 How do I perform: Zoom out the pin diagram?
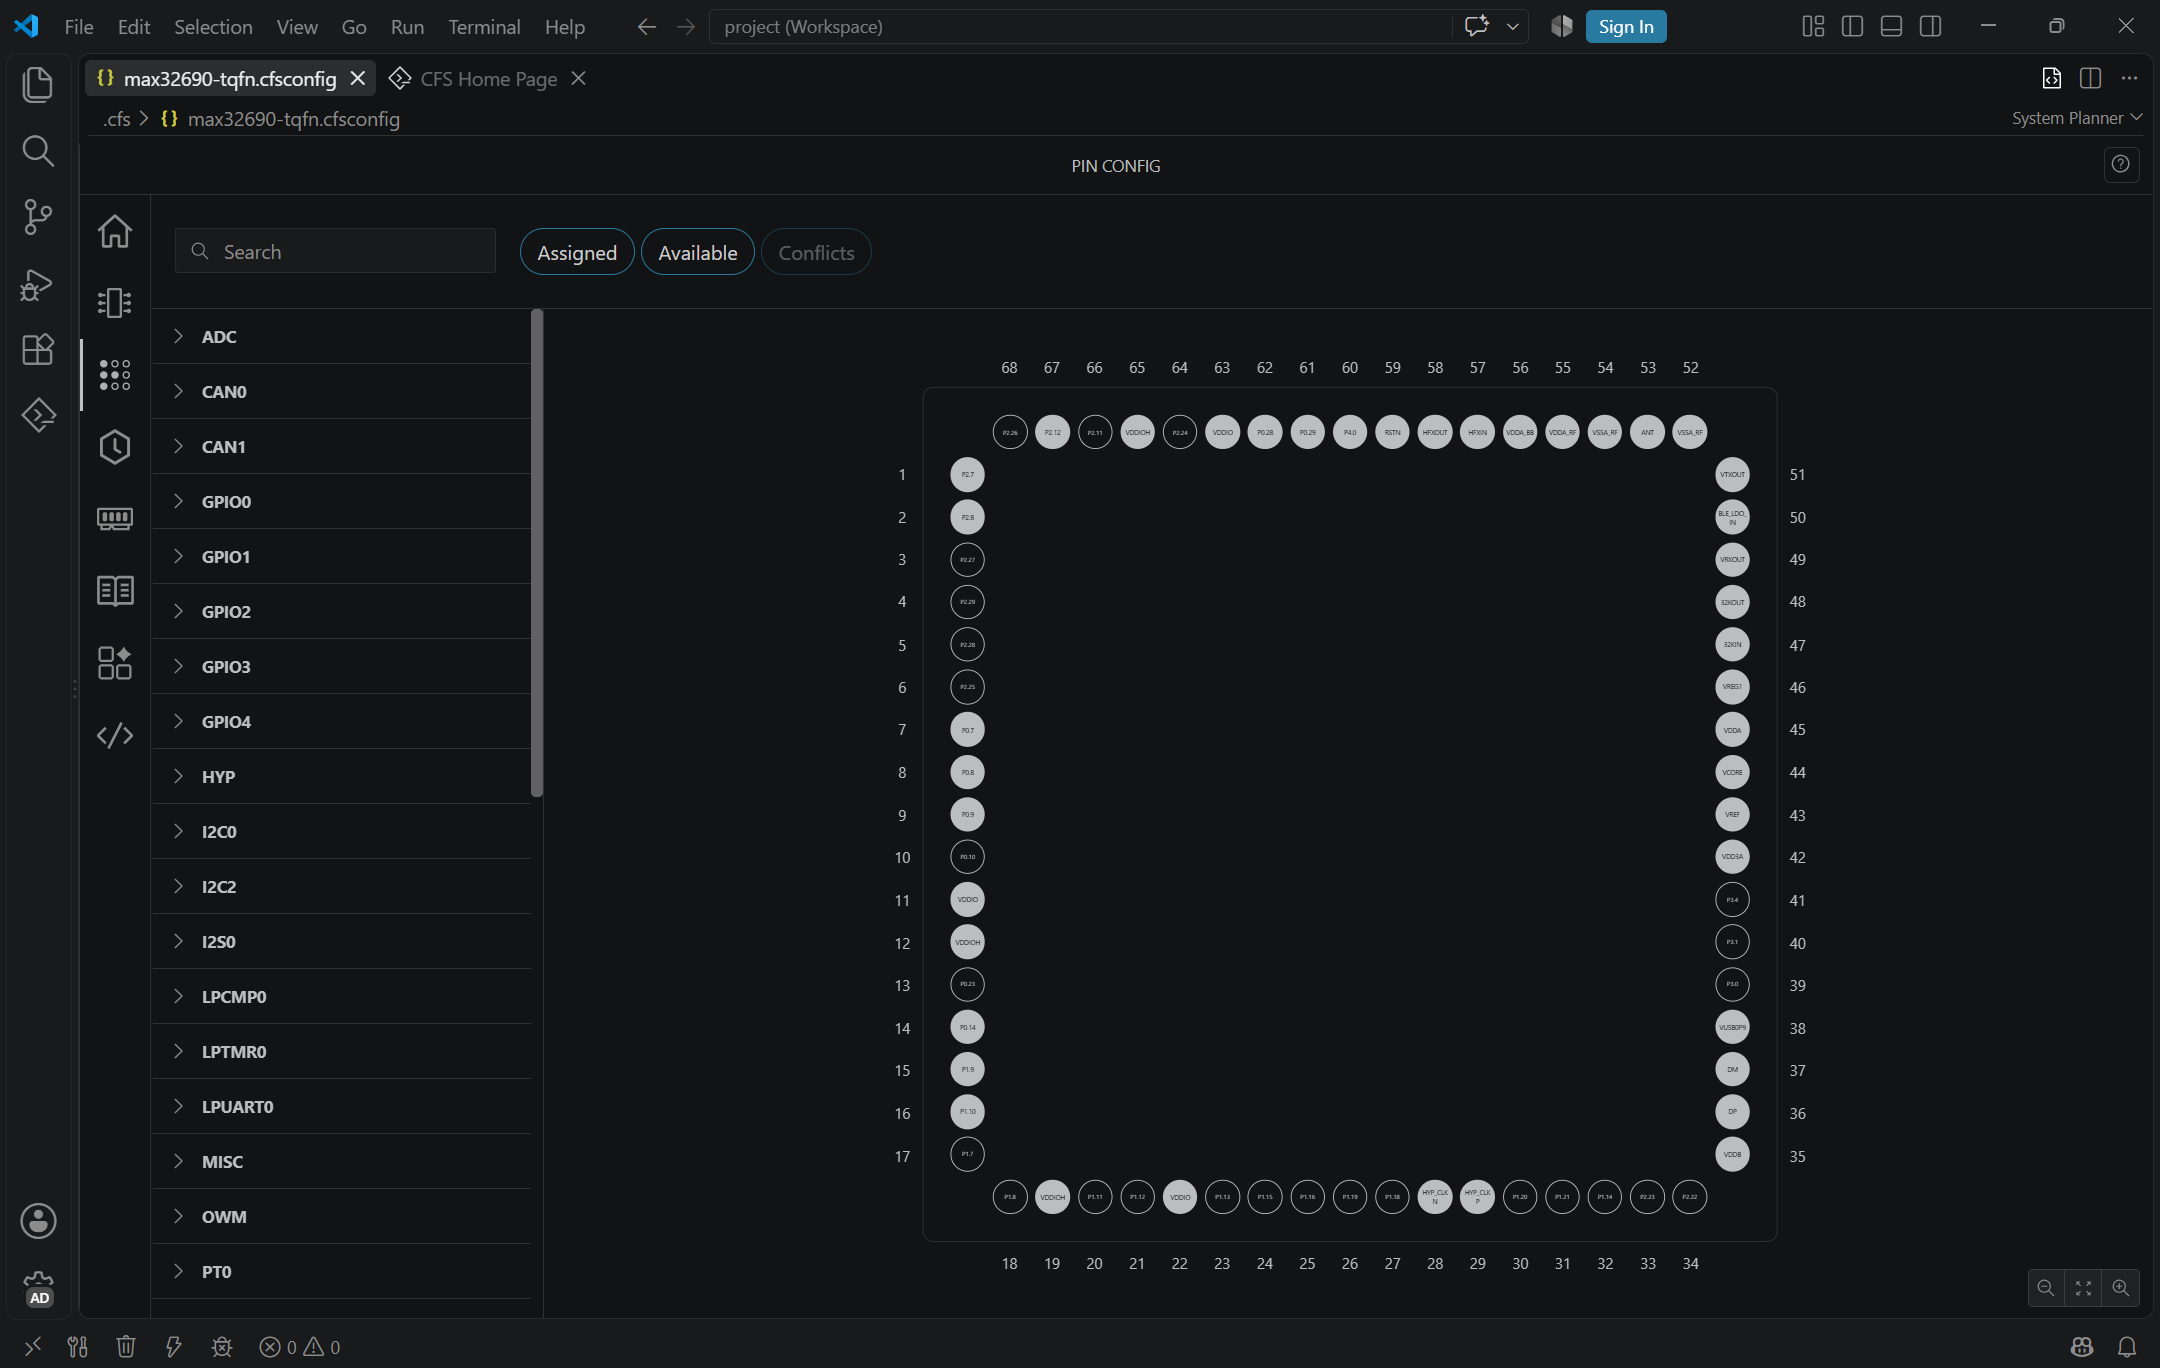[2046, 1288]
